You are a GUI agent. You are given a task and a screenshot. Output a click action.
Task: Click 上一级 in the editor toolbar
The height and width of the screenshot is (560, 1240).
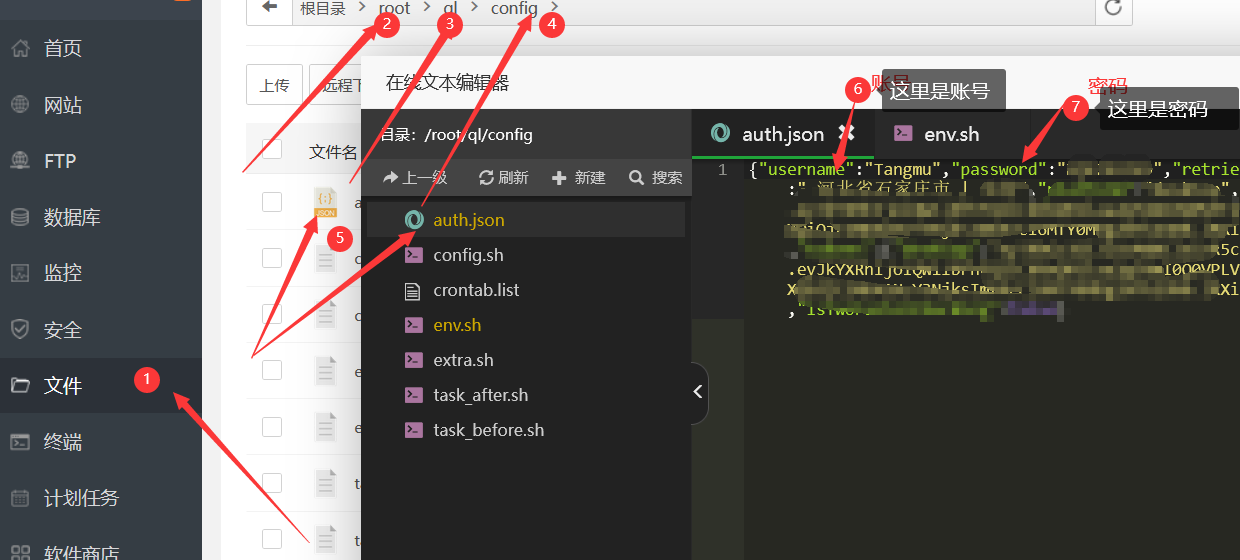coord(414,177)
